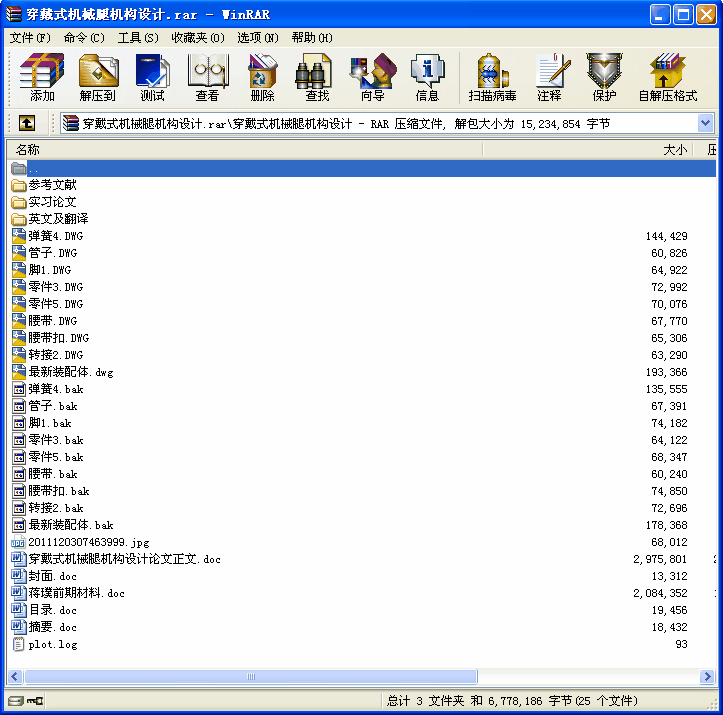
Task: Click the Delete (删除) toolbar icon
Action: point(262,77)
